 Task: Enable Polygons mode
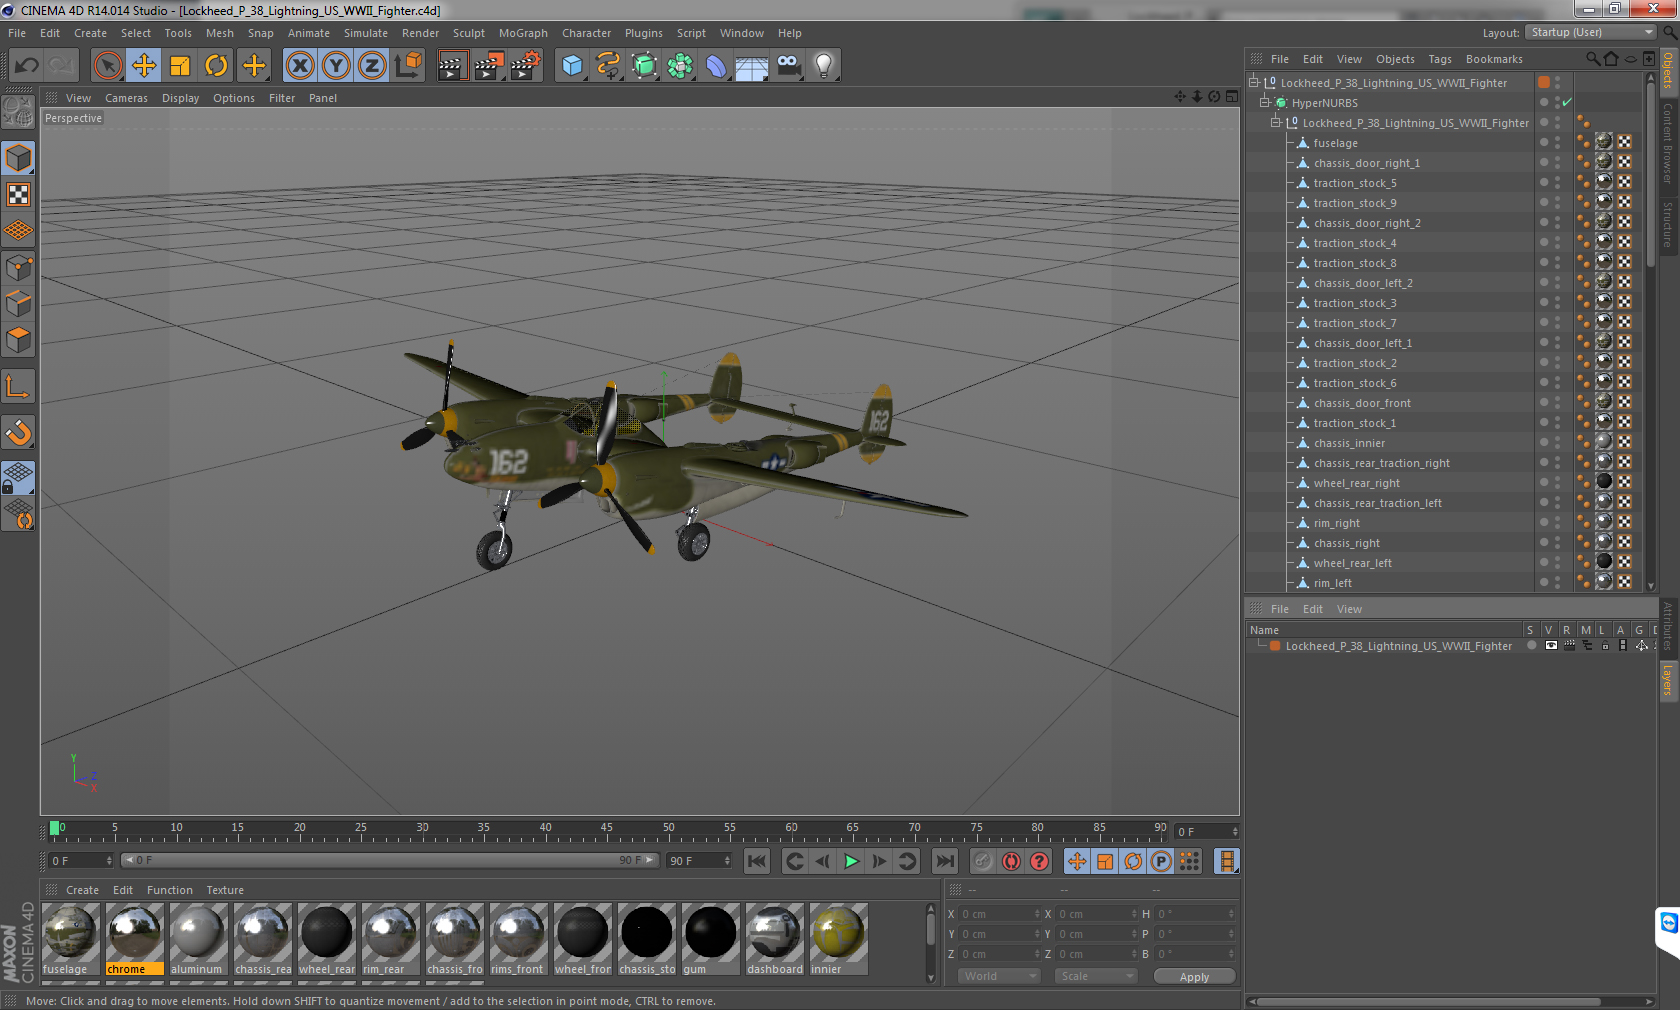[19, 340]
